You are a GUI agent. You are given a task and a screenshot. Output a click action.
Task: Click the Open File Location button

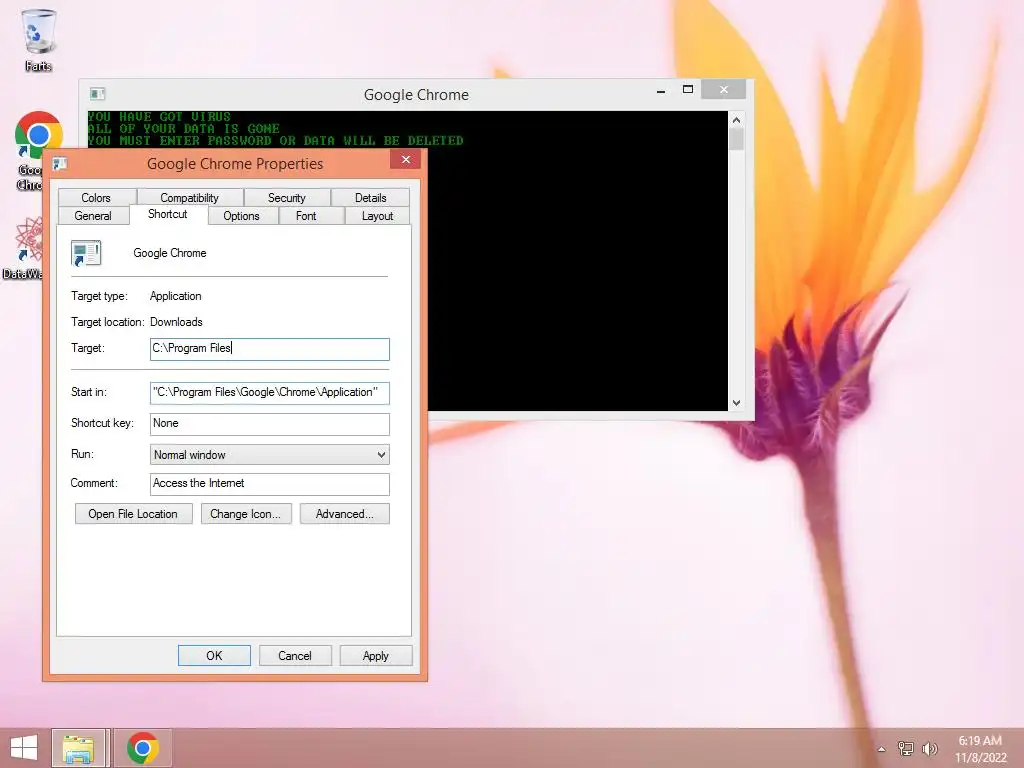pyautogui.click(x=133, y=514)
